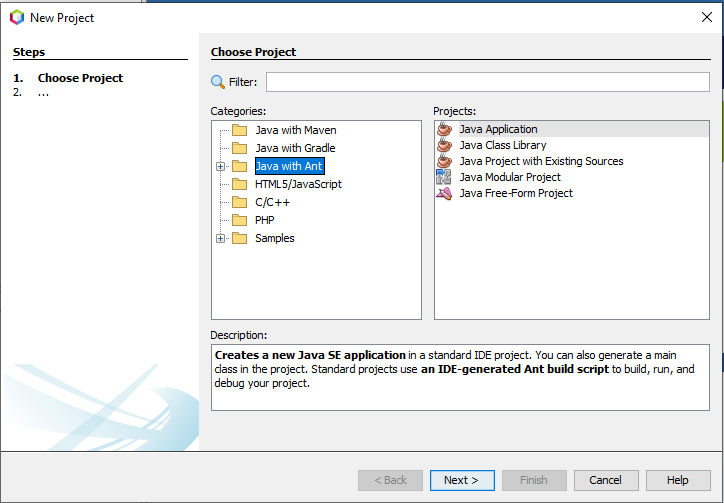
Task: Click the Java Modular Project icon
Action: [x=444, y=177]
